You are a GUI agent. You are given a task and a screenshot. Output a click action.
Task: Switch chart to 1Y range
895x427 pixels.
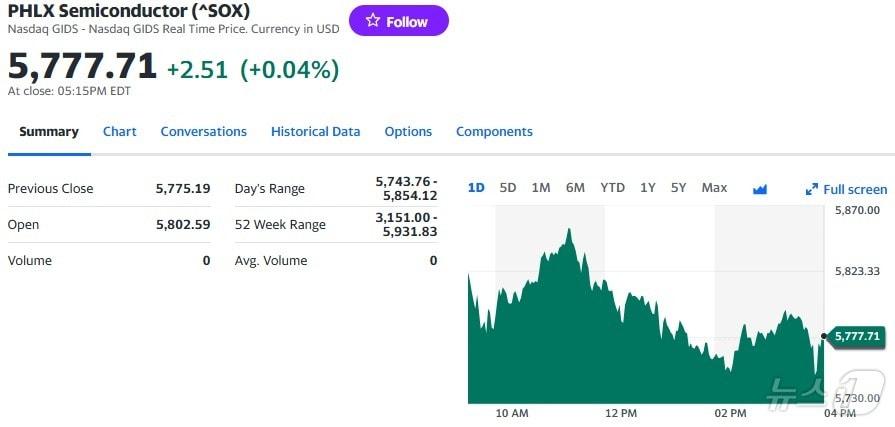[x=648, y=188]
